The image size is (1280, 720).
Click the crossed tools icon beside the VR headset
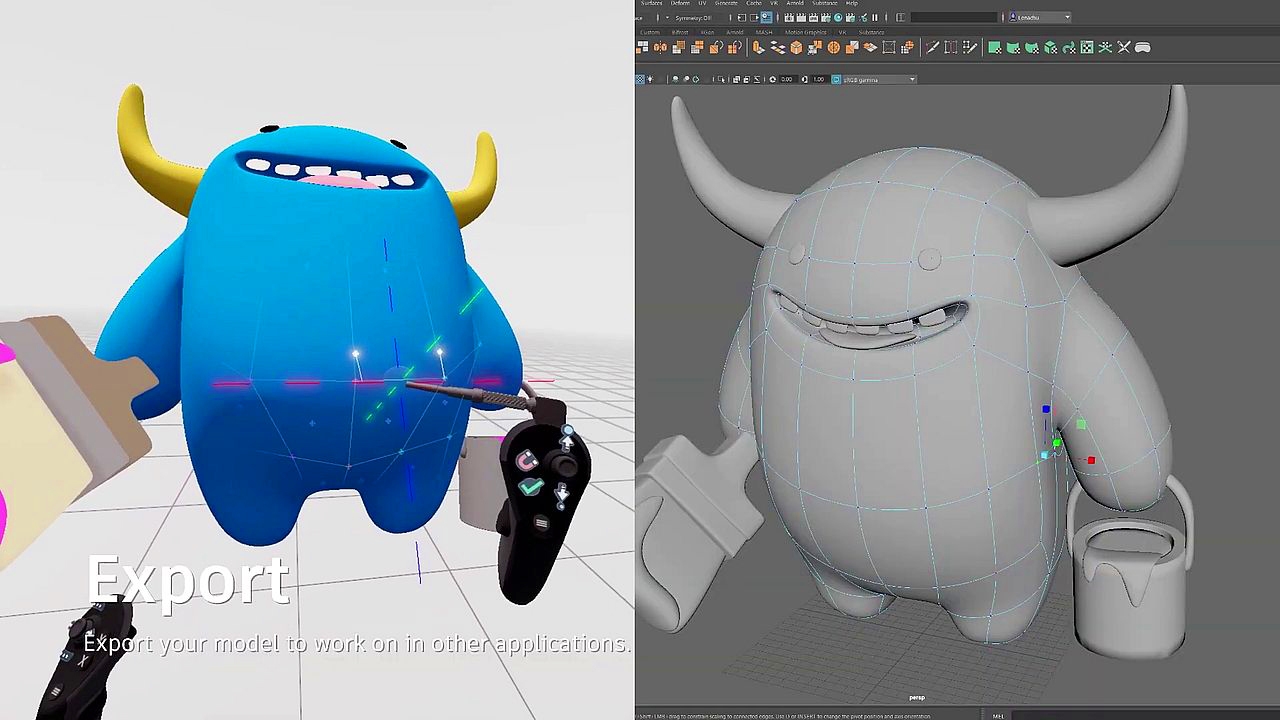click(1124, 47)
